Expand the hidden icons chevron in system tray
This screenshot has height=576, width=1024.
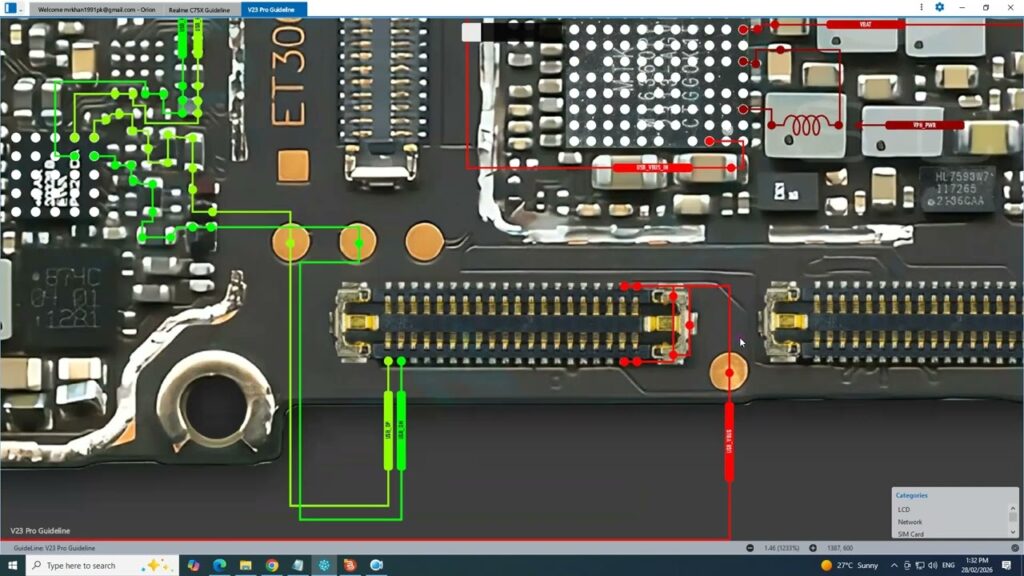[x=895, y=567]
